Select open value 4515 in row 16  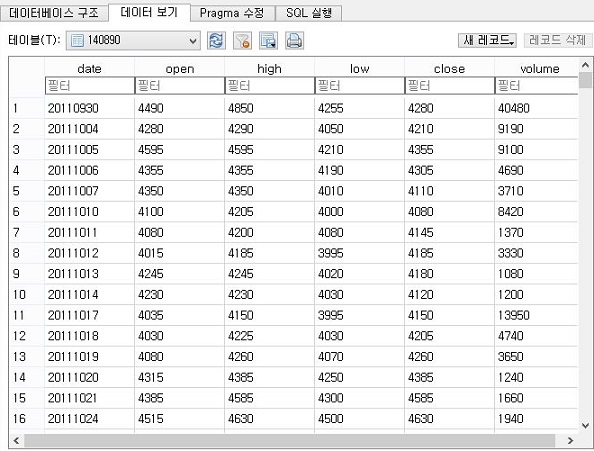tap(180, 418)
